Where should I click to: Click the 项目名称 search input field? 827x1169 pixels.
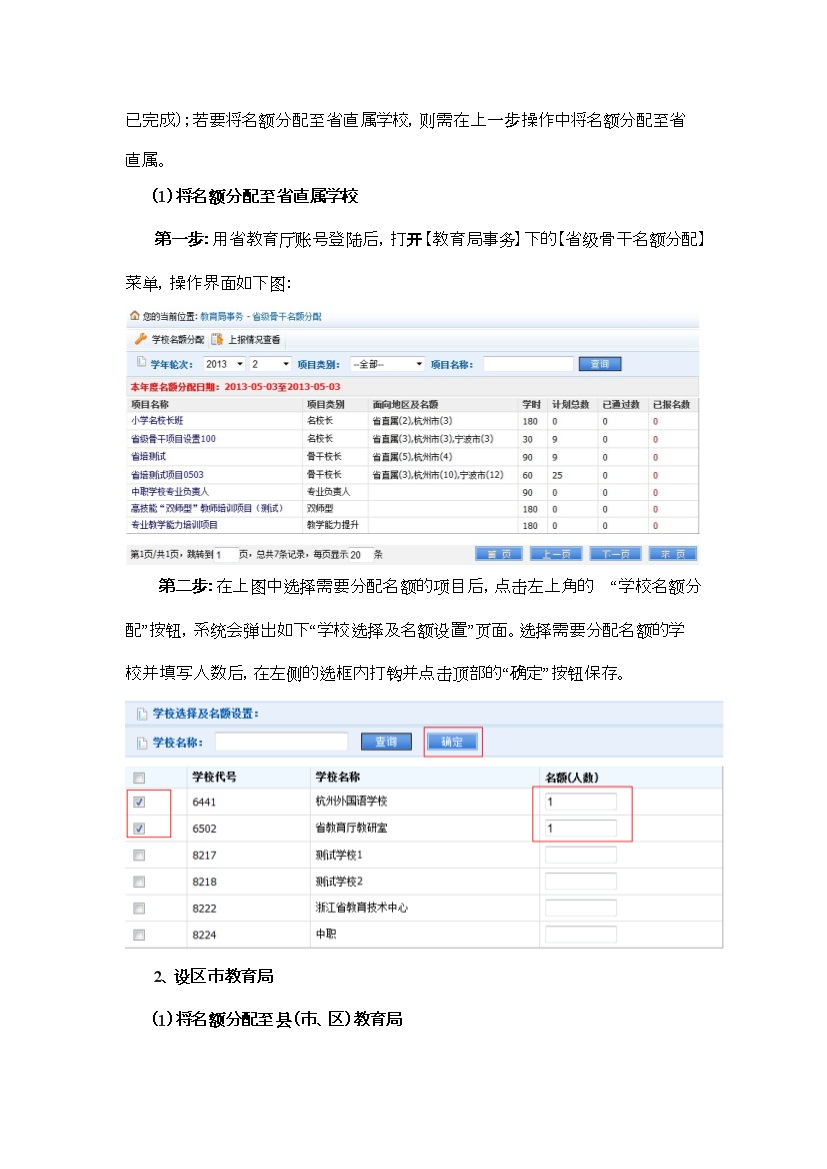pos(528,364)
